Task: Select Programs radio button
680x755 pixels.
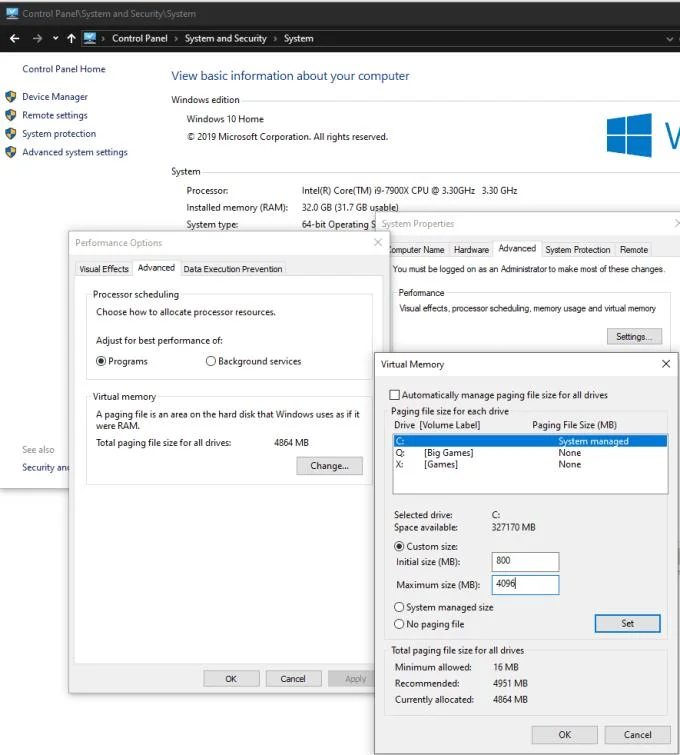Action: [x=101, y=361]
